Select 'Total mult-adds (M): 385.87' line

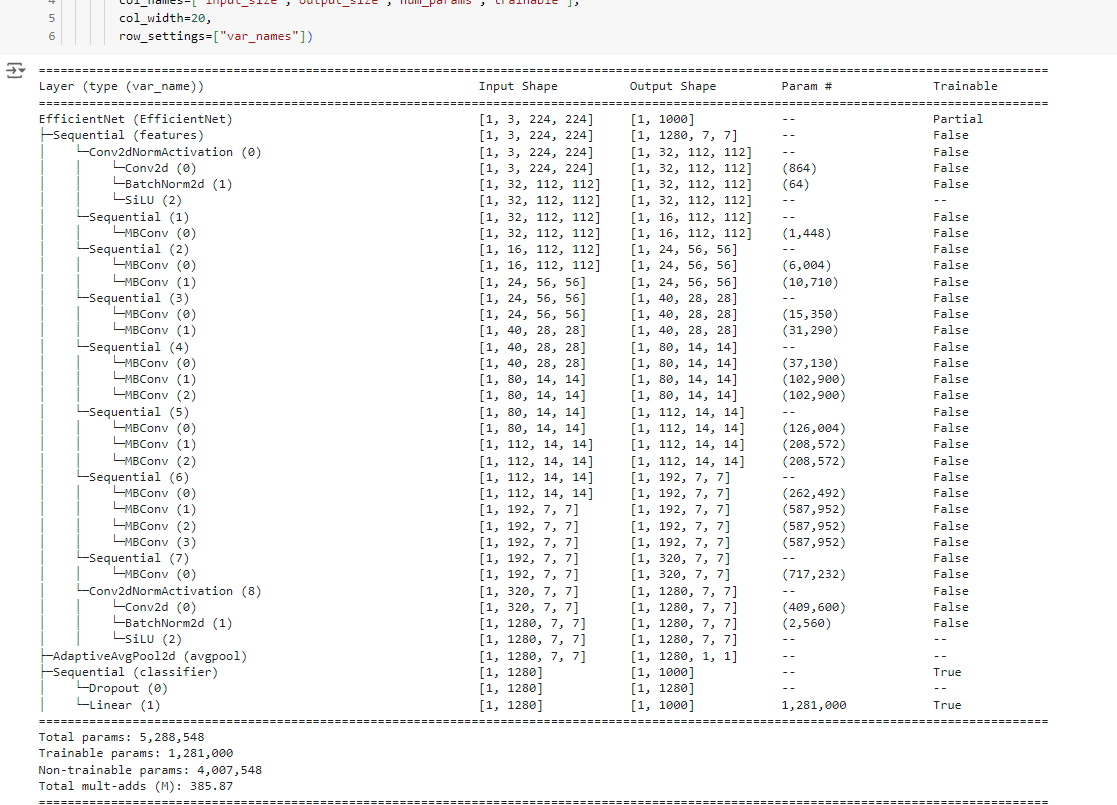pos(136,786)
